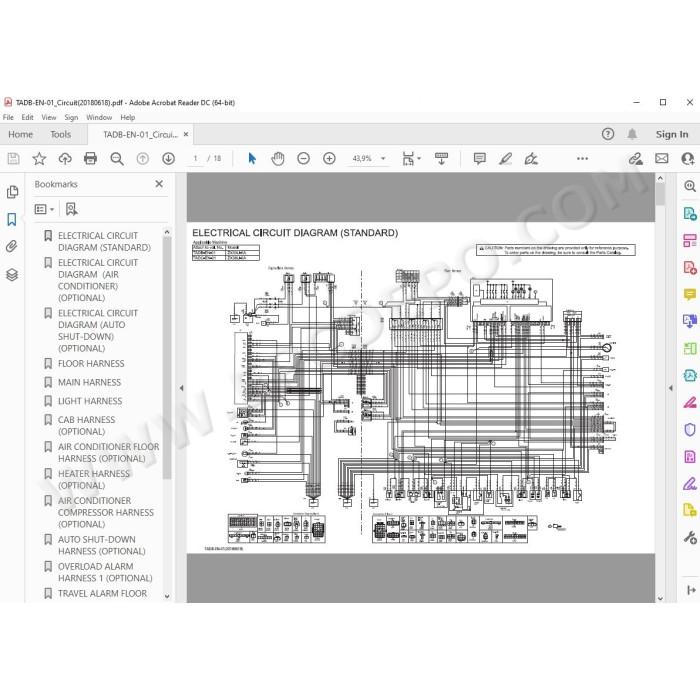Add a comment with speech bubble tool
This screenshot has width=700, height=700.
(479, 158)
